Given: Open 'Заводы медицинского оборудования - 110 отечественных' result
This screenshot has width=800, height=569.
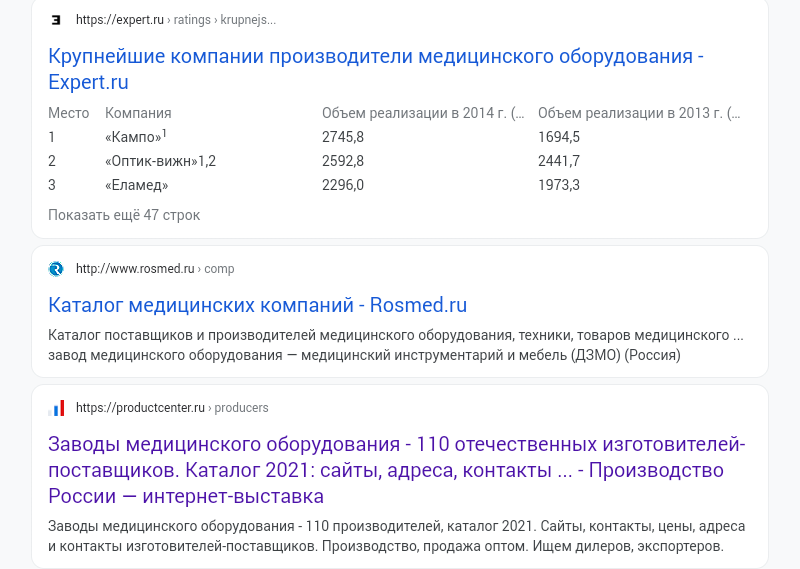Looking at the screenshot, I should [396, 470].
